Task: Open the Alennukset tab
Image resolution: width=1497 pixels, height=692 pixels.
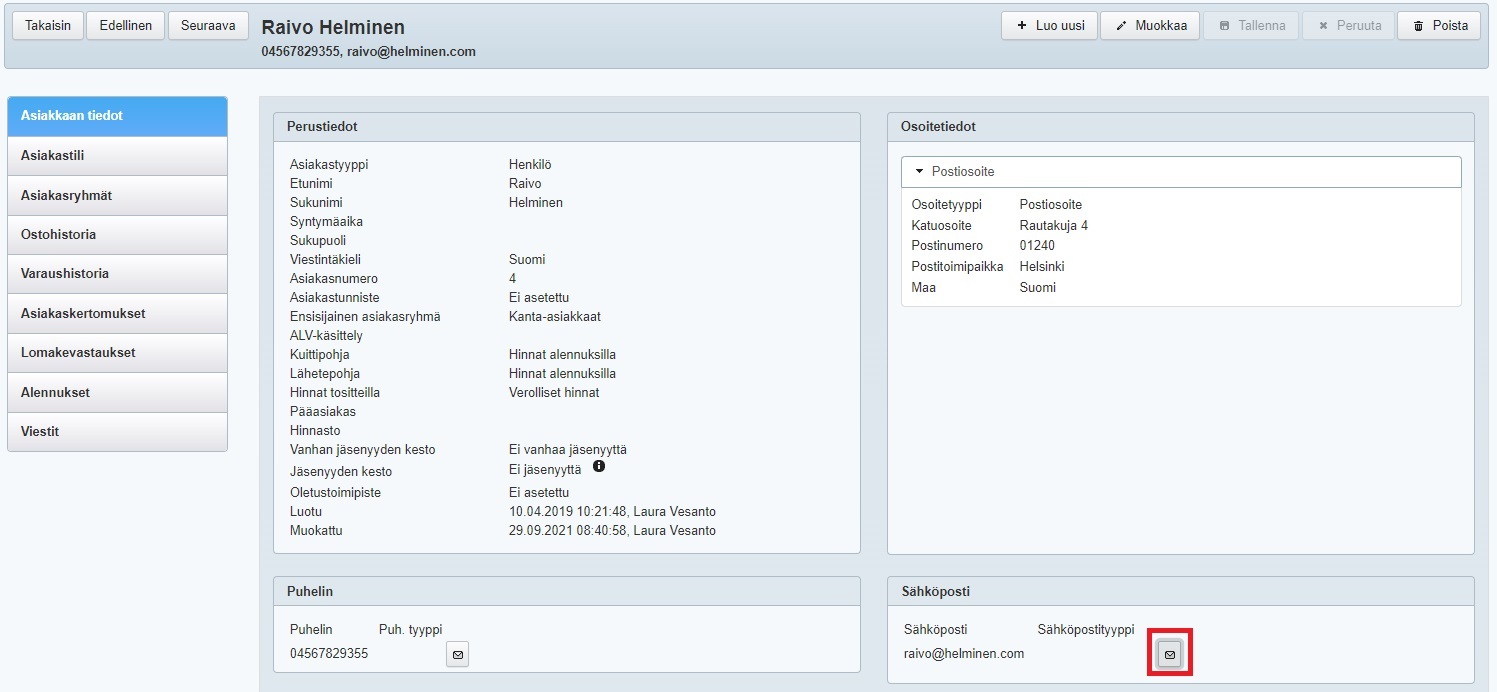Action: tap(117, 393)
